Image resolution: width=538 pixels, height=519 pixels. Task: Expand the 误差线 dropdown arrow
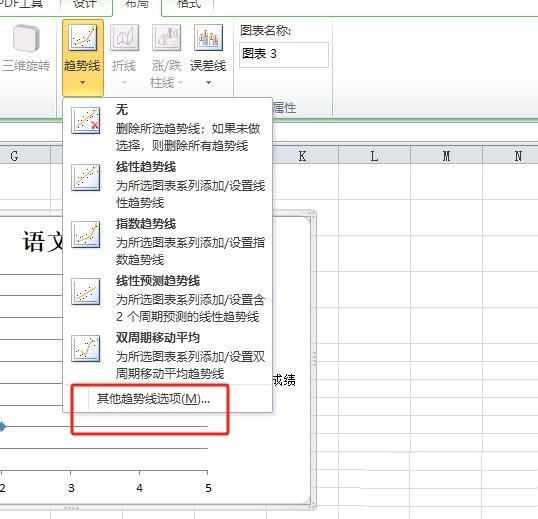tap(208, 83)
